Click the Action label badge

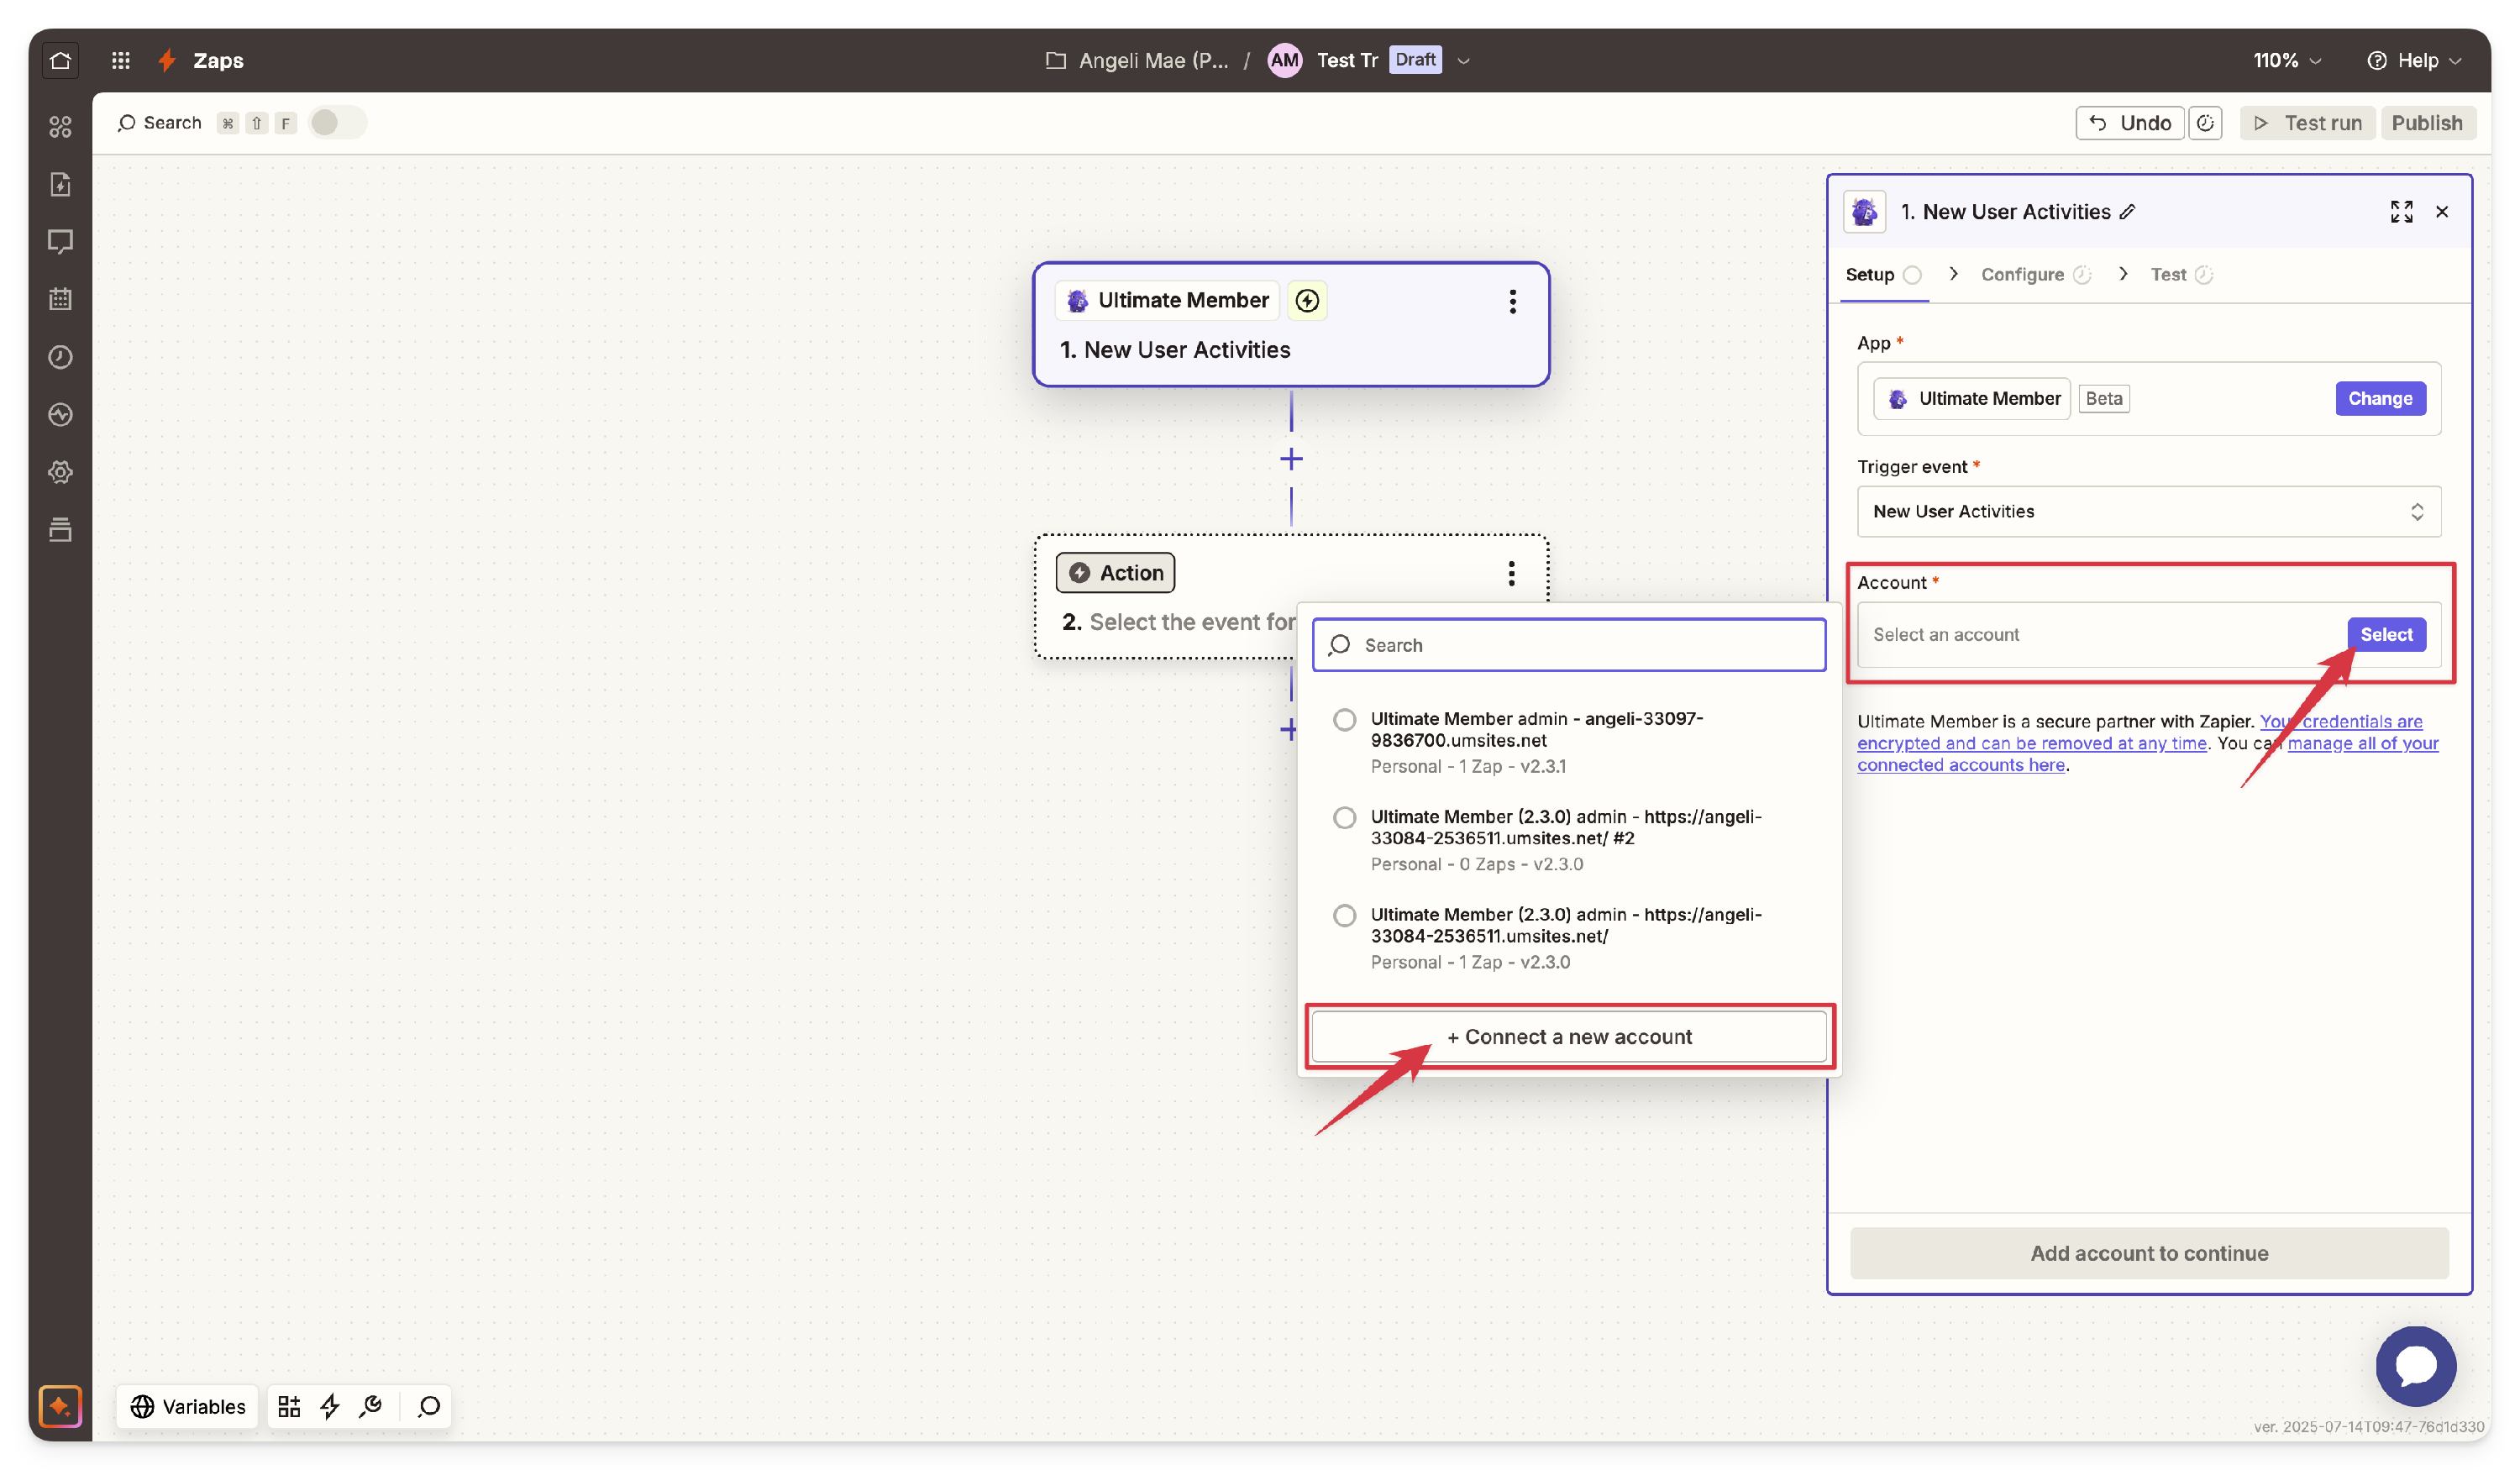coord(1115,573)
